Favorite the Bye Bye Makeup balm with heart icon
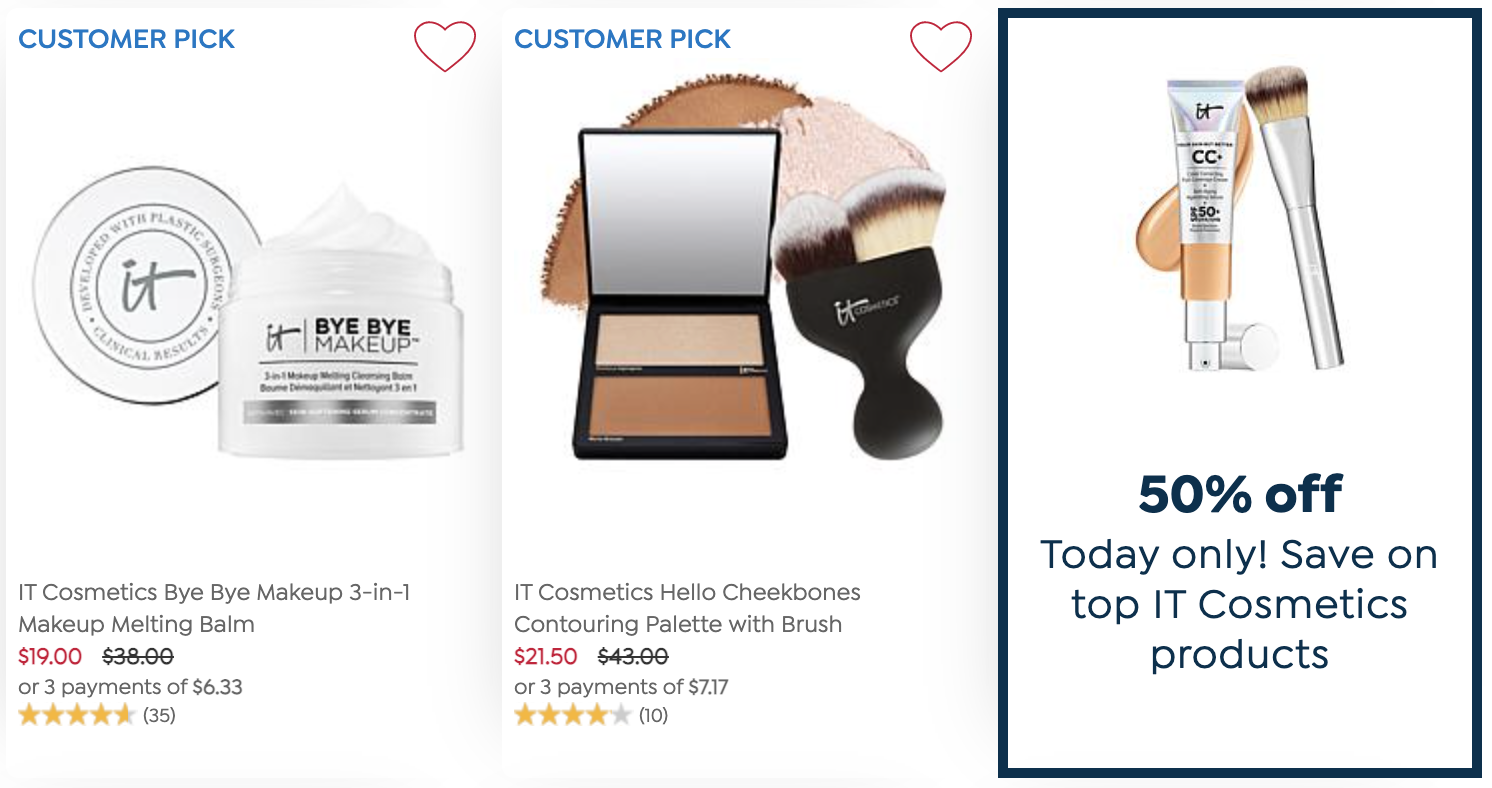 [445, 46]
